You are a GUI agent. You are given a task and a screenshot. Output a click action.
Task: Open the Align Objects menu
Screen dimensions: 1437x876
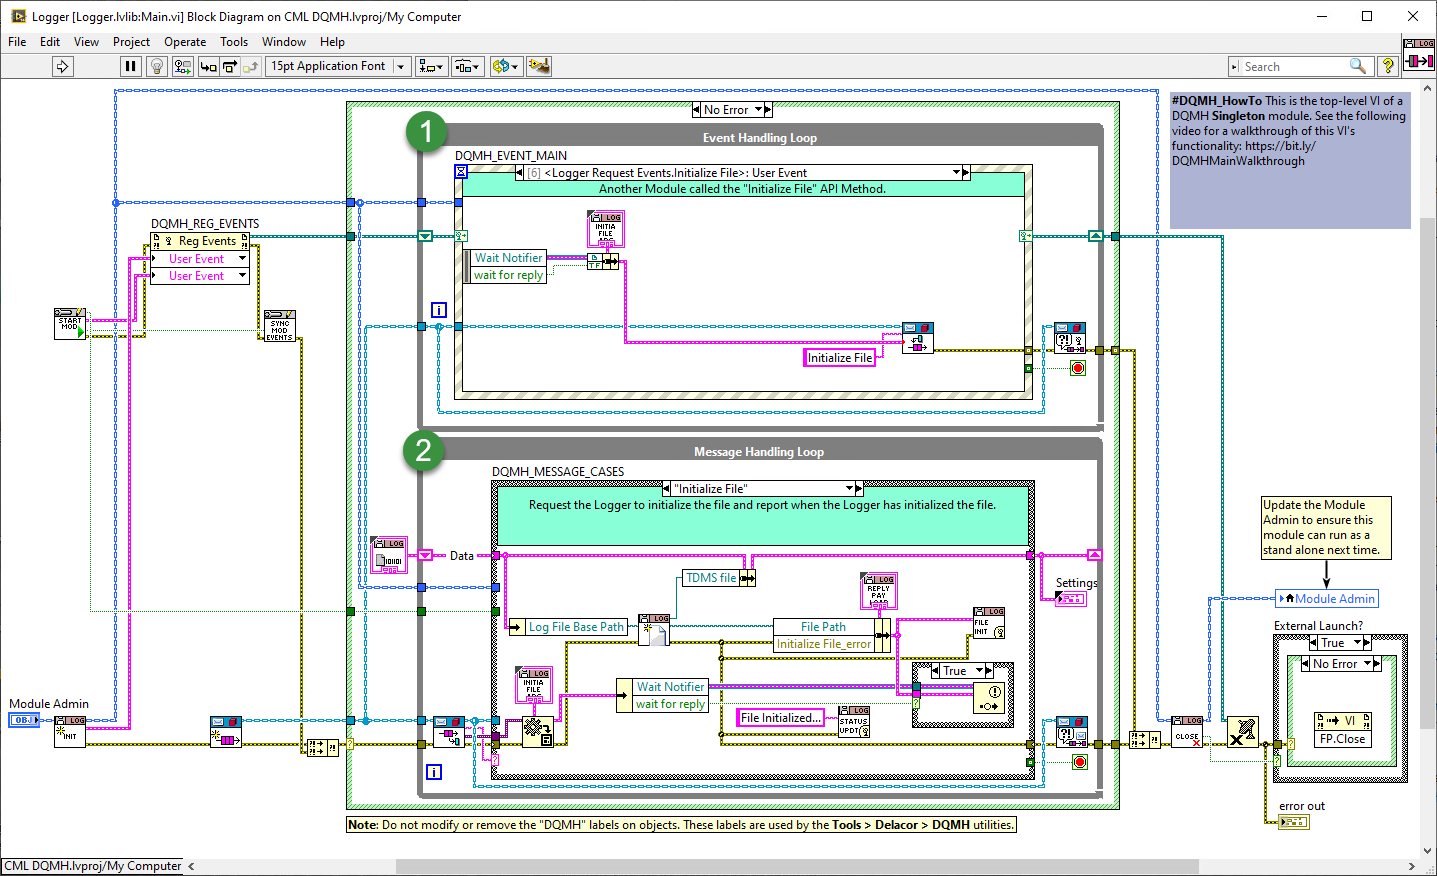[431, 66]
